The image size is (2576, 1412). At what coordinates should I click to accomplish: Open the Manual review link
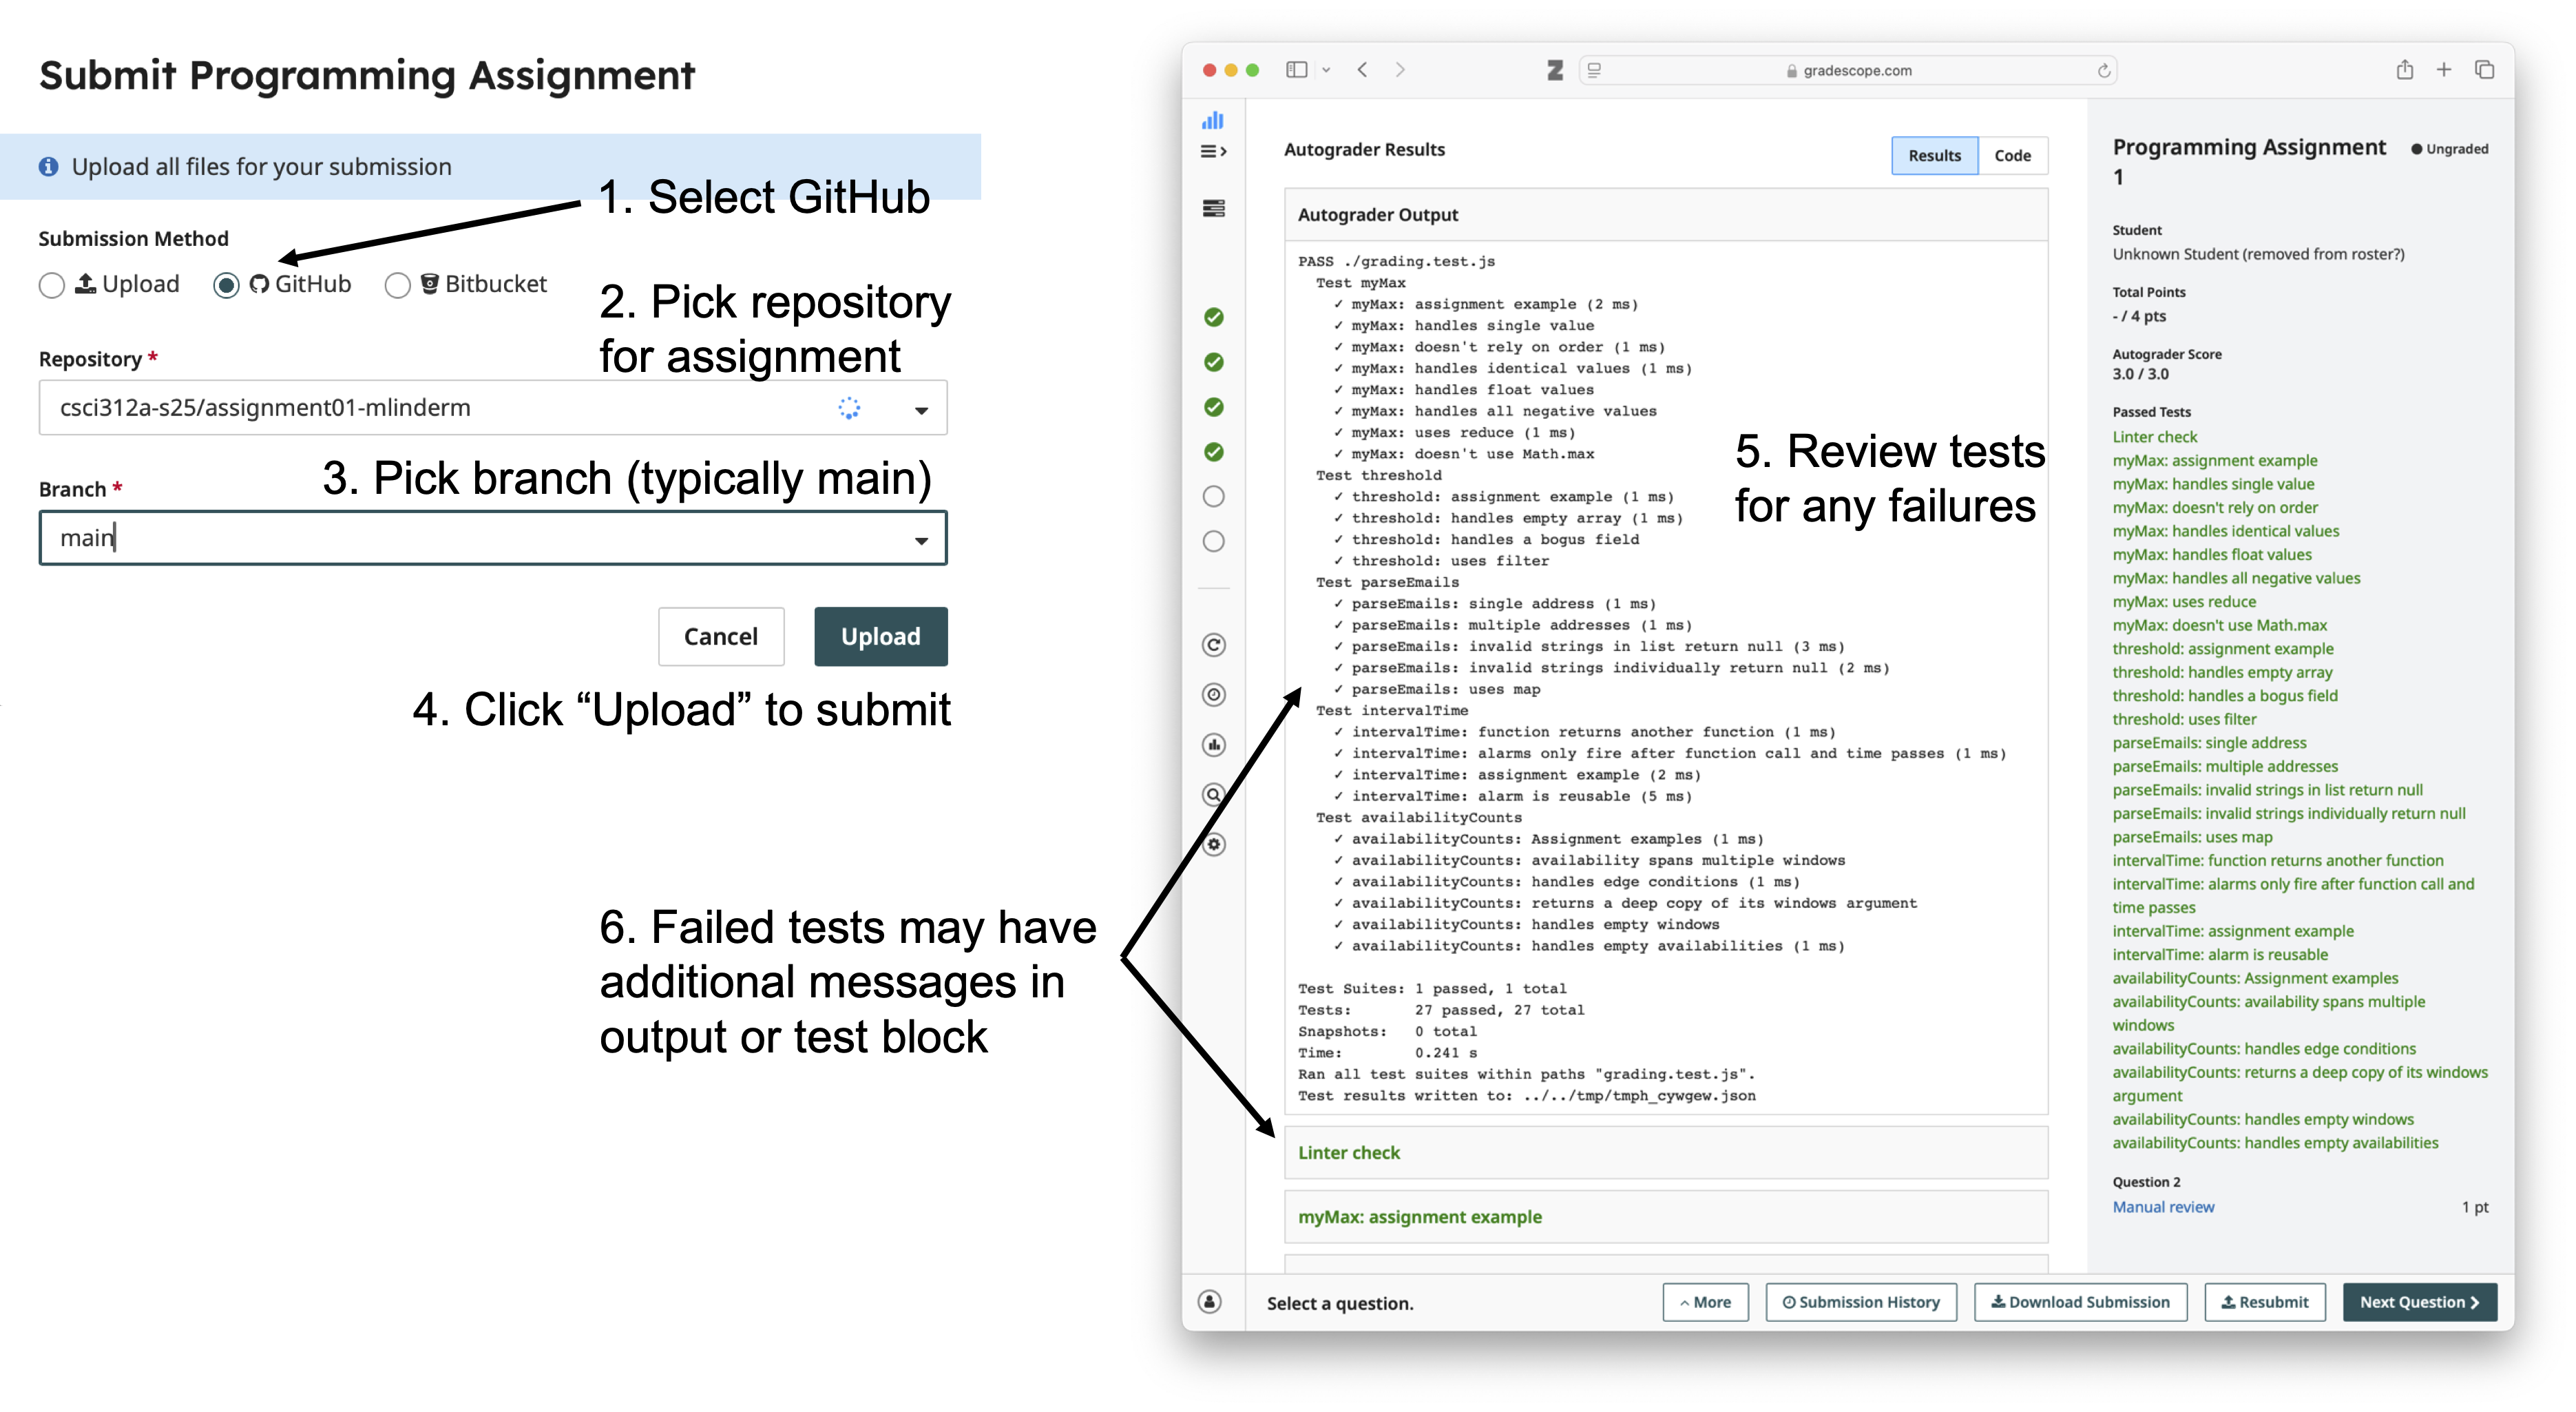[x=2163, y=1207]
